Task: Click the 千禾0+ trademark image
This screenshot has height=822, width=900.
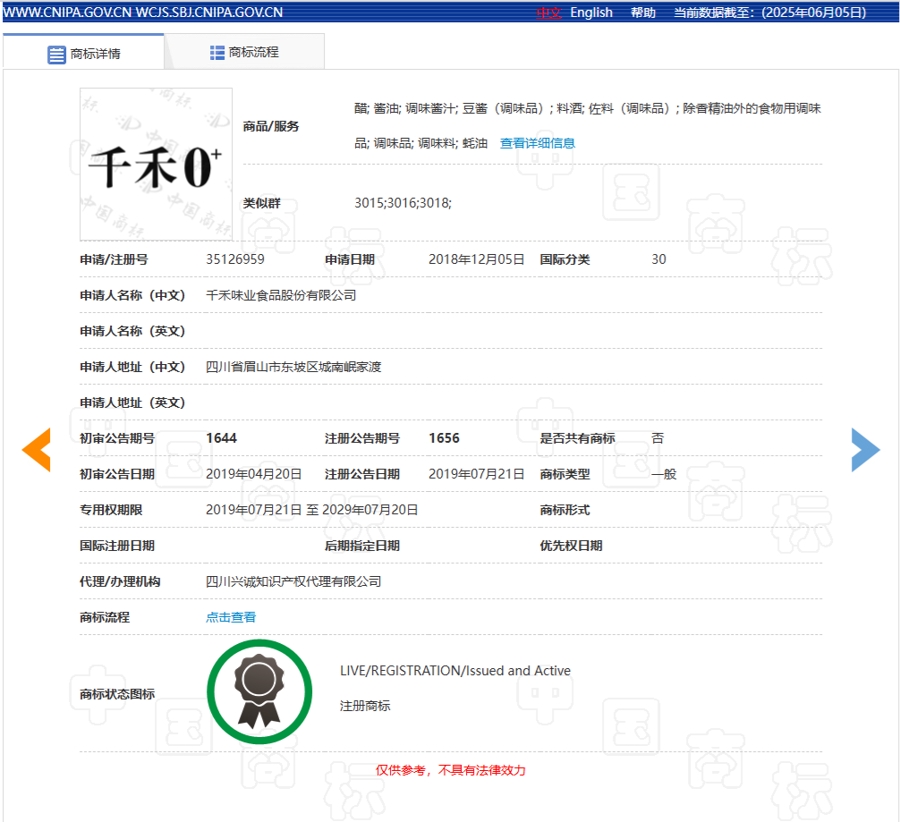Action: click(156, 164)
